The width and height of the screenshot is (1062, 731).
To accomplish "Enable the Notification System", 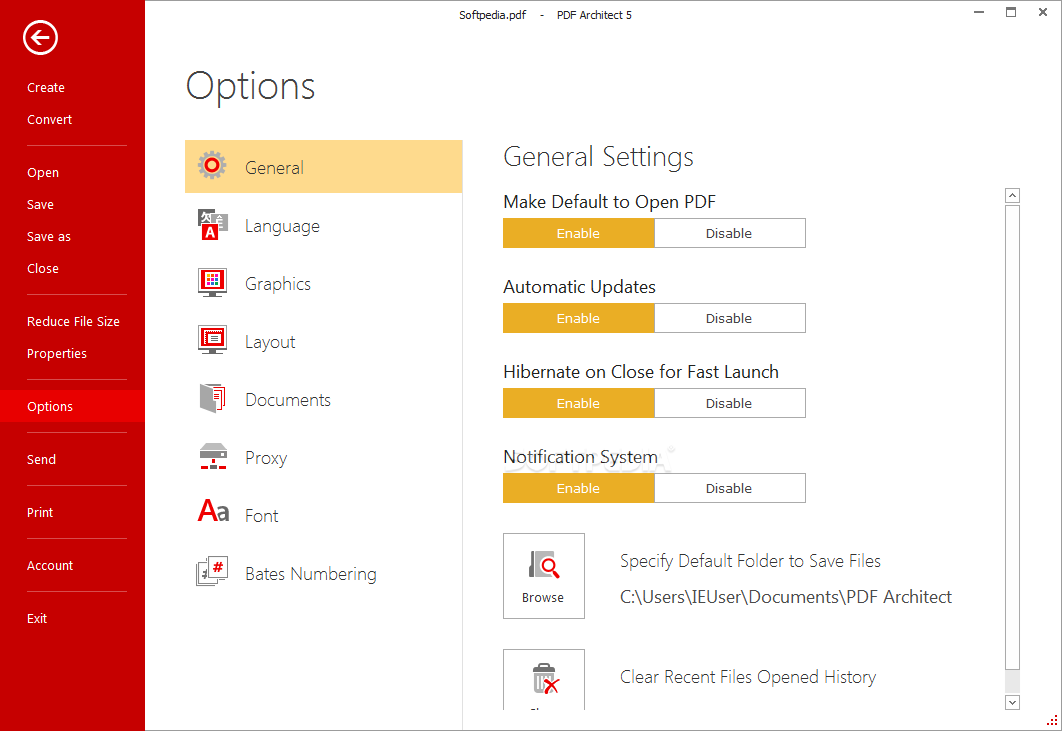I will point(578,488).
